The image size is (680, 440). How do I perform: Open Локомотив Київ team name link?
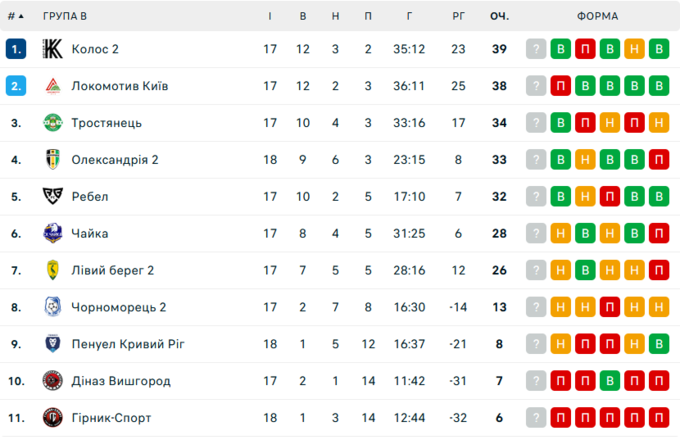[119, 86]
